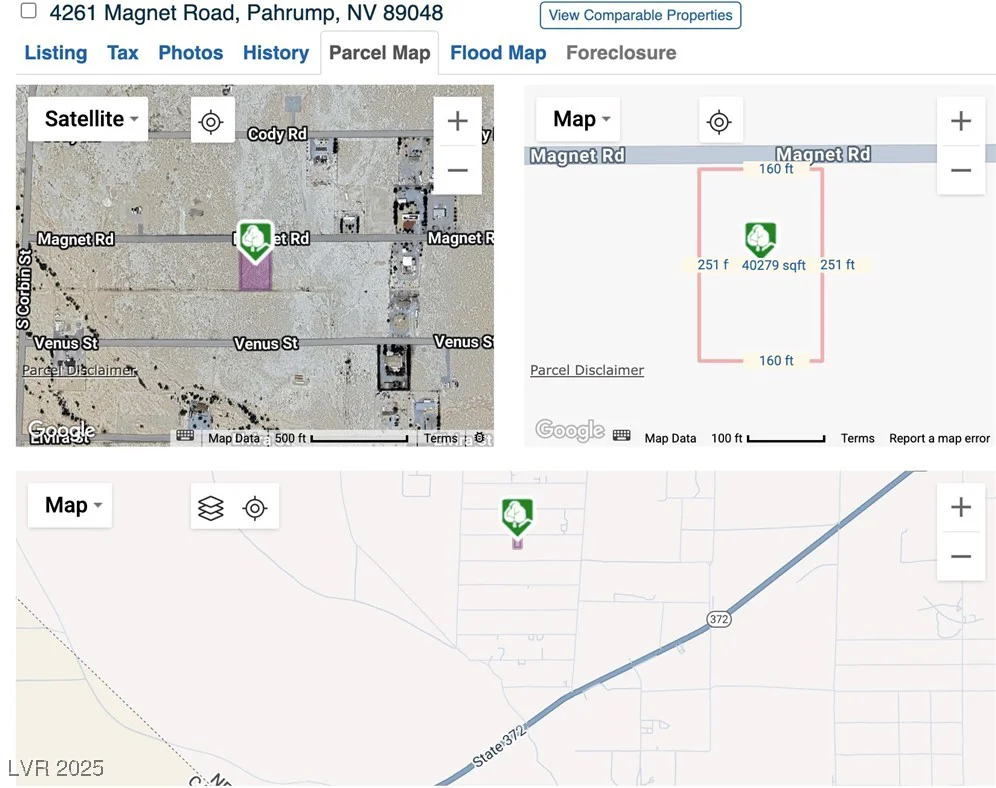Open the Listing tab
Image resolution: width=996 pixels, height=788 pixels.
(x=56, y=53)
